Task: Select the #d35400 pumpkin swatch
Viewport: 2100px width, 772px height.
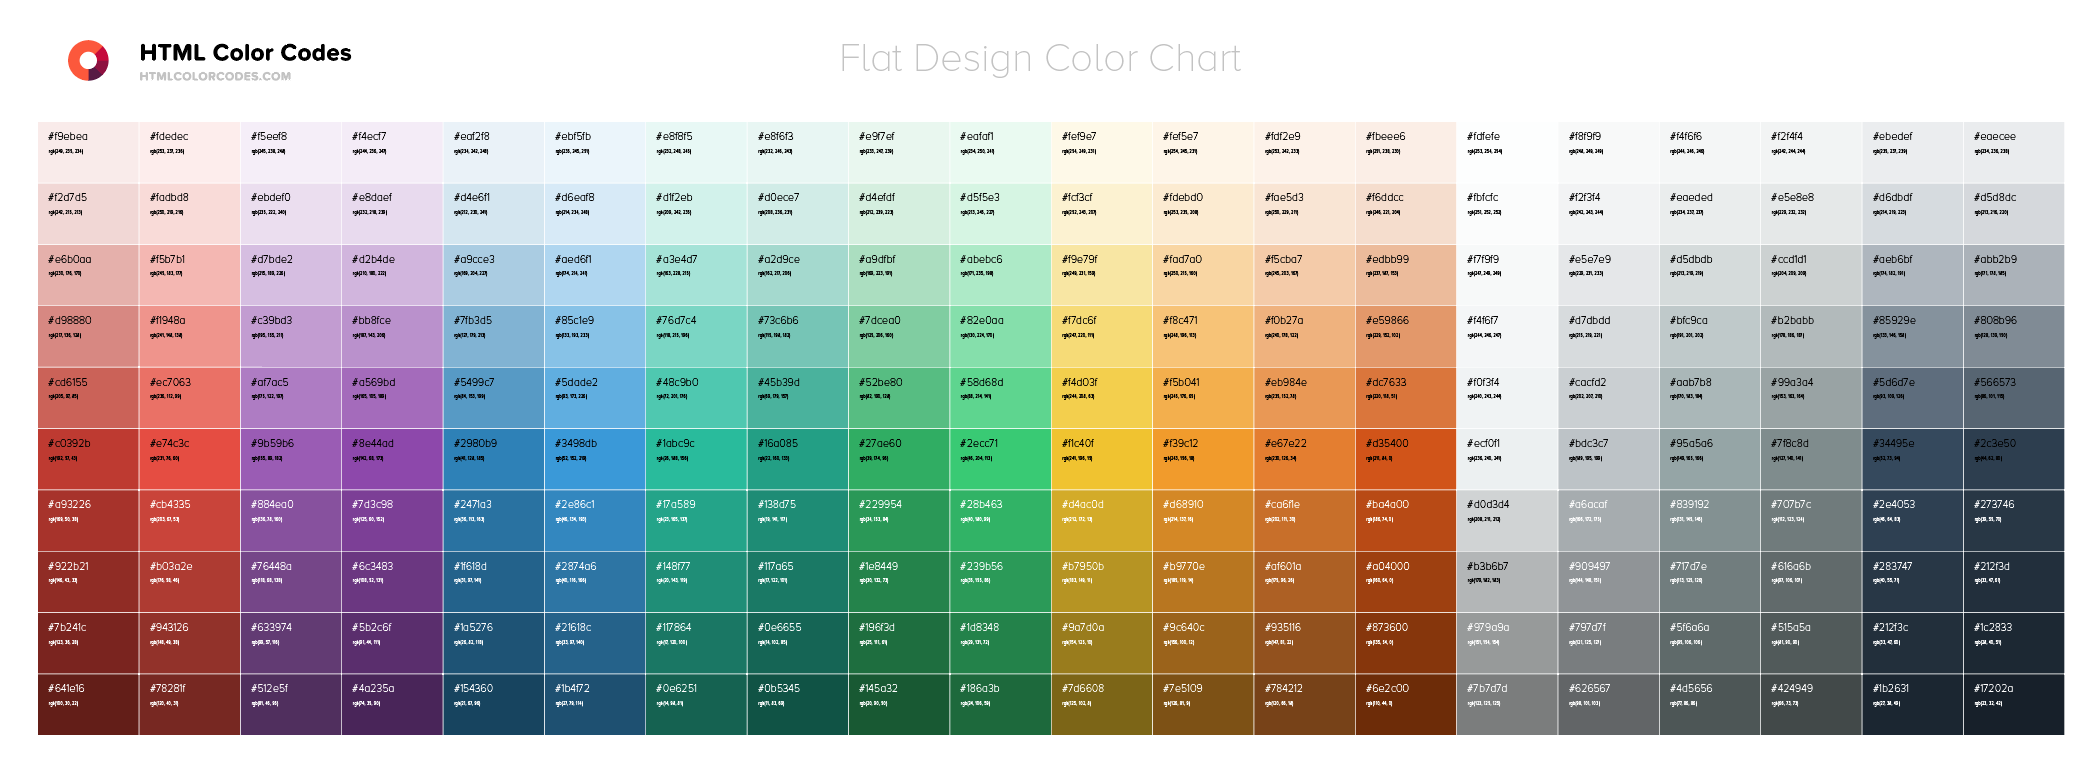Action: pyautogui.click(x=1406, y=459)
